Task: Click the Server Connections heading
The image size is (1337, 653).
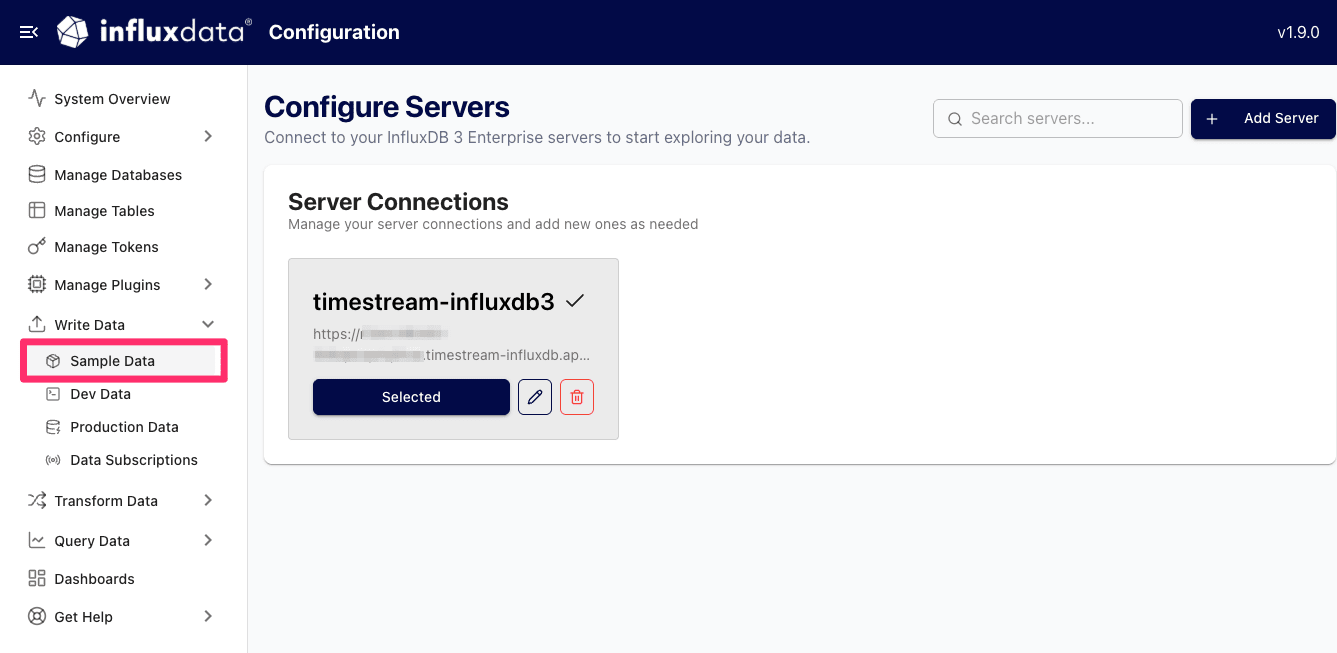Action: [398, 201]
